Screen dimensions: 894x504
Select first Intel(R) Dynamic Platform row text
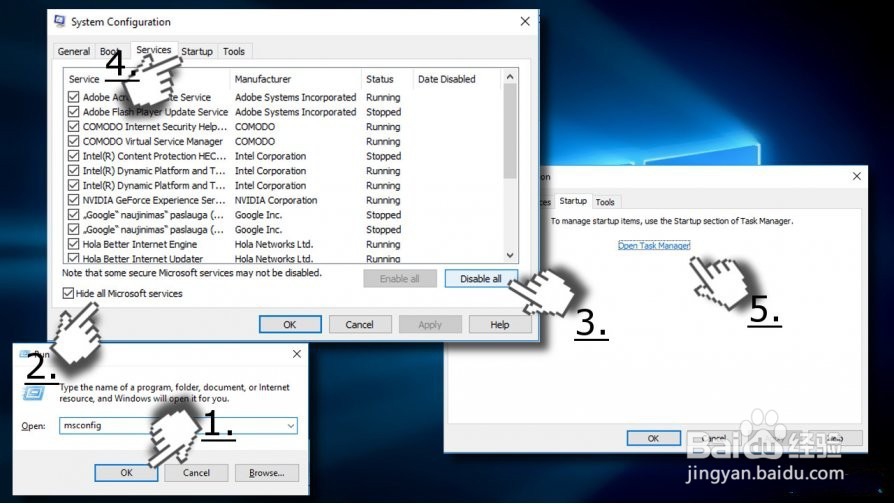[154, 170]
